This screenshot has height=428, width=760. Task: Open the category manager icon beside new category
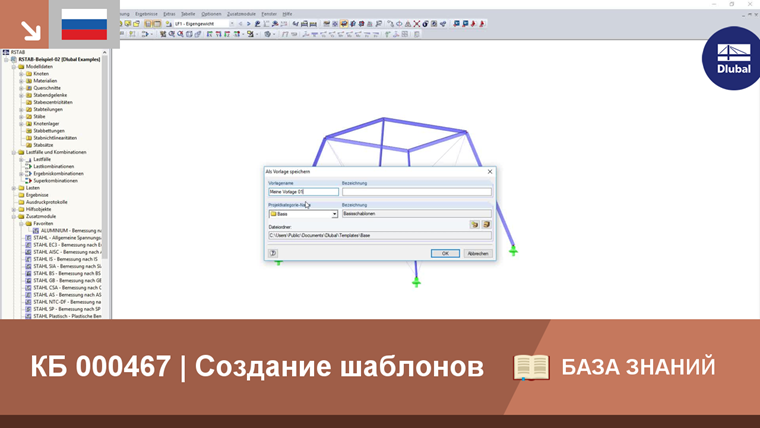pyautogui.click(x=486, y=224)
